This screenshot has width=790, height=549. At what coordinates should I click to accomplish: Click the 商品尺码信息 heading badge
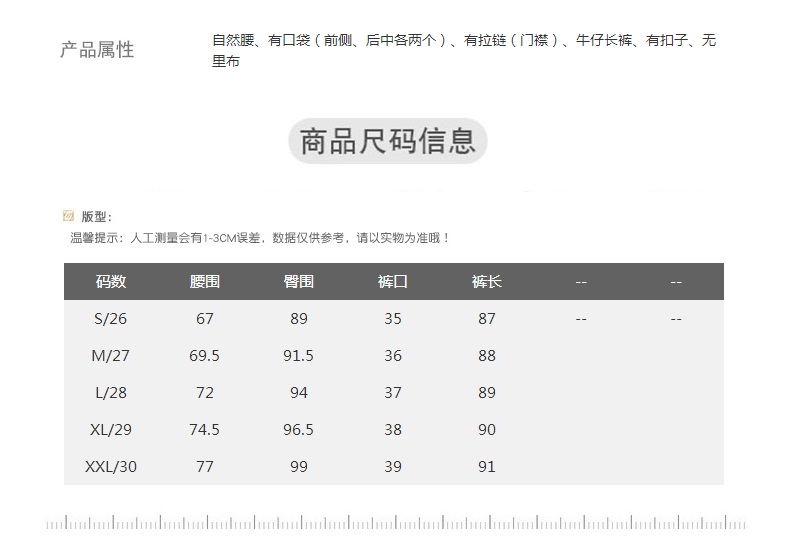click(x=387, y=141)
